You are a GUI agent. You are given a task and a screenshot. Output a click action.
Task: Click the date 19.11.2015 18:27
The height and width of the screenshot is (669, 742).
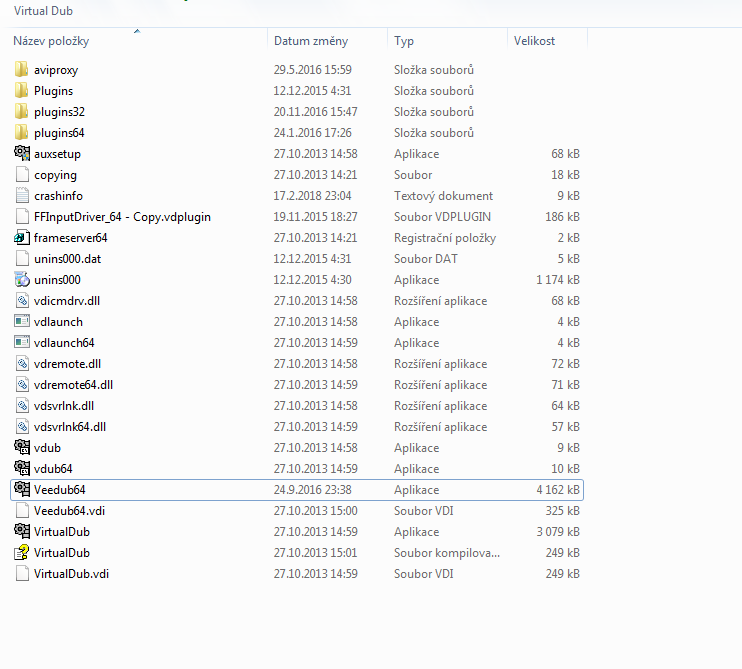click(x=316, y=217)
